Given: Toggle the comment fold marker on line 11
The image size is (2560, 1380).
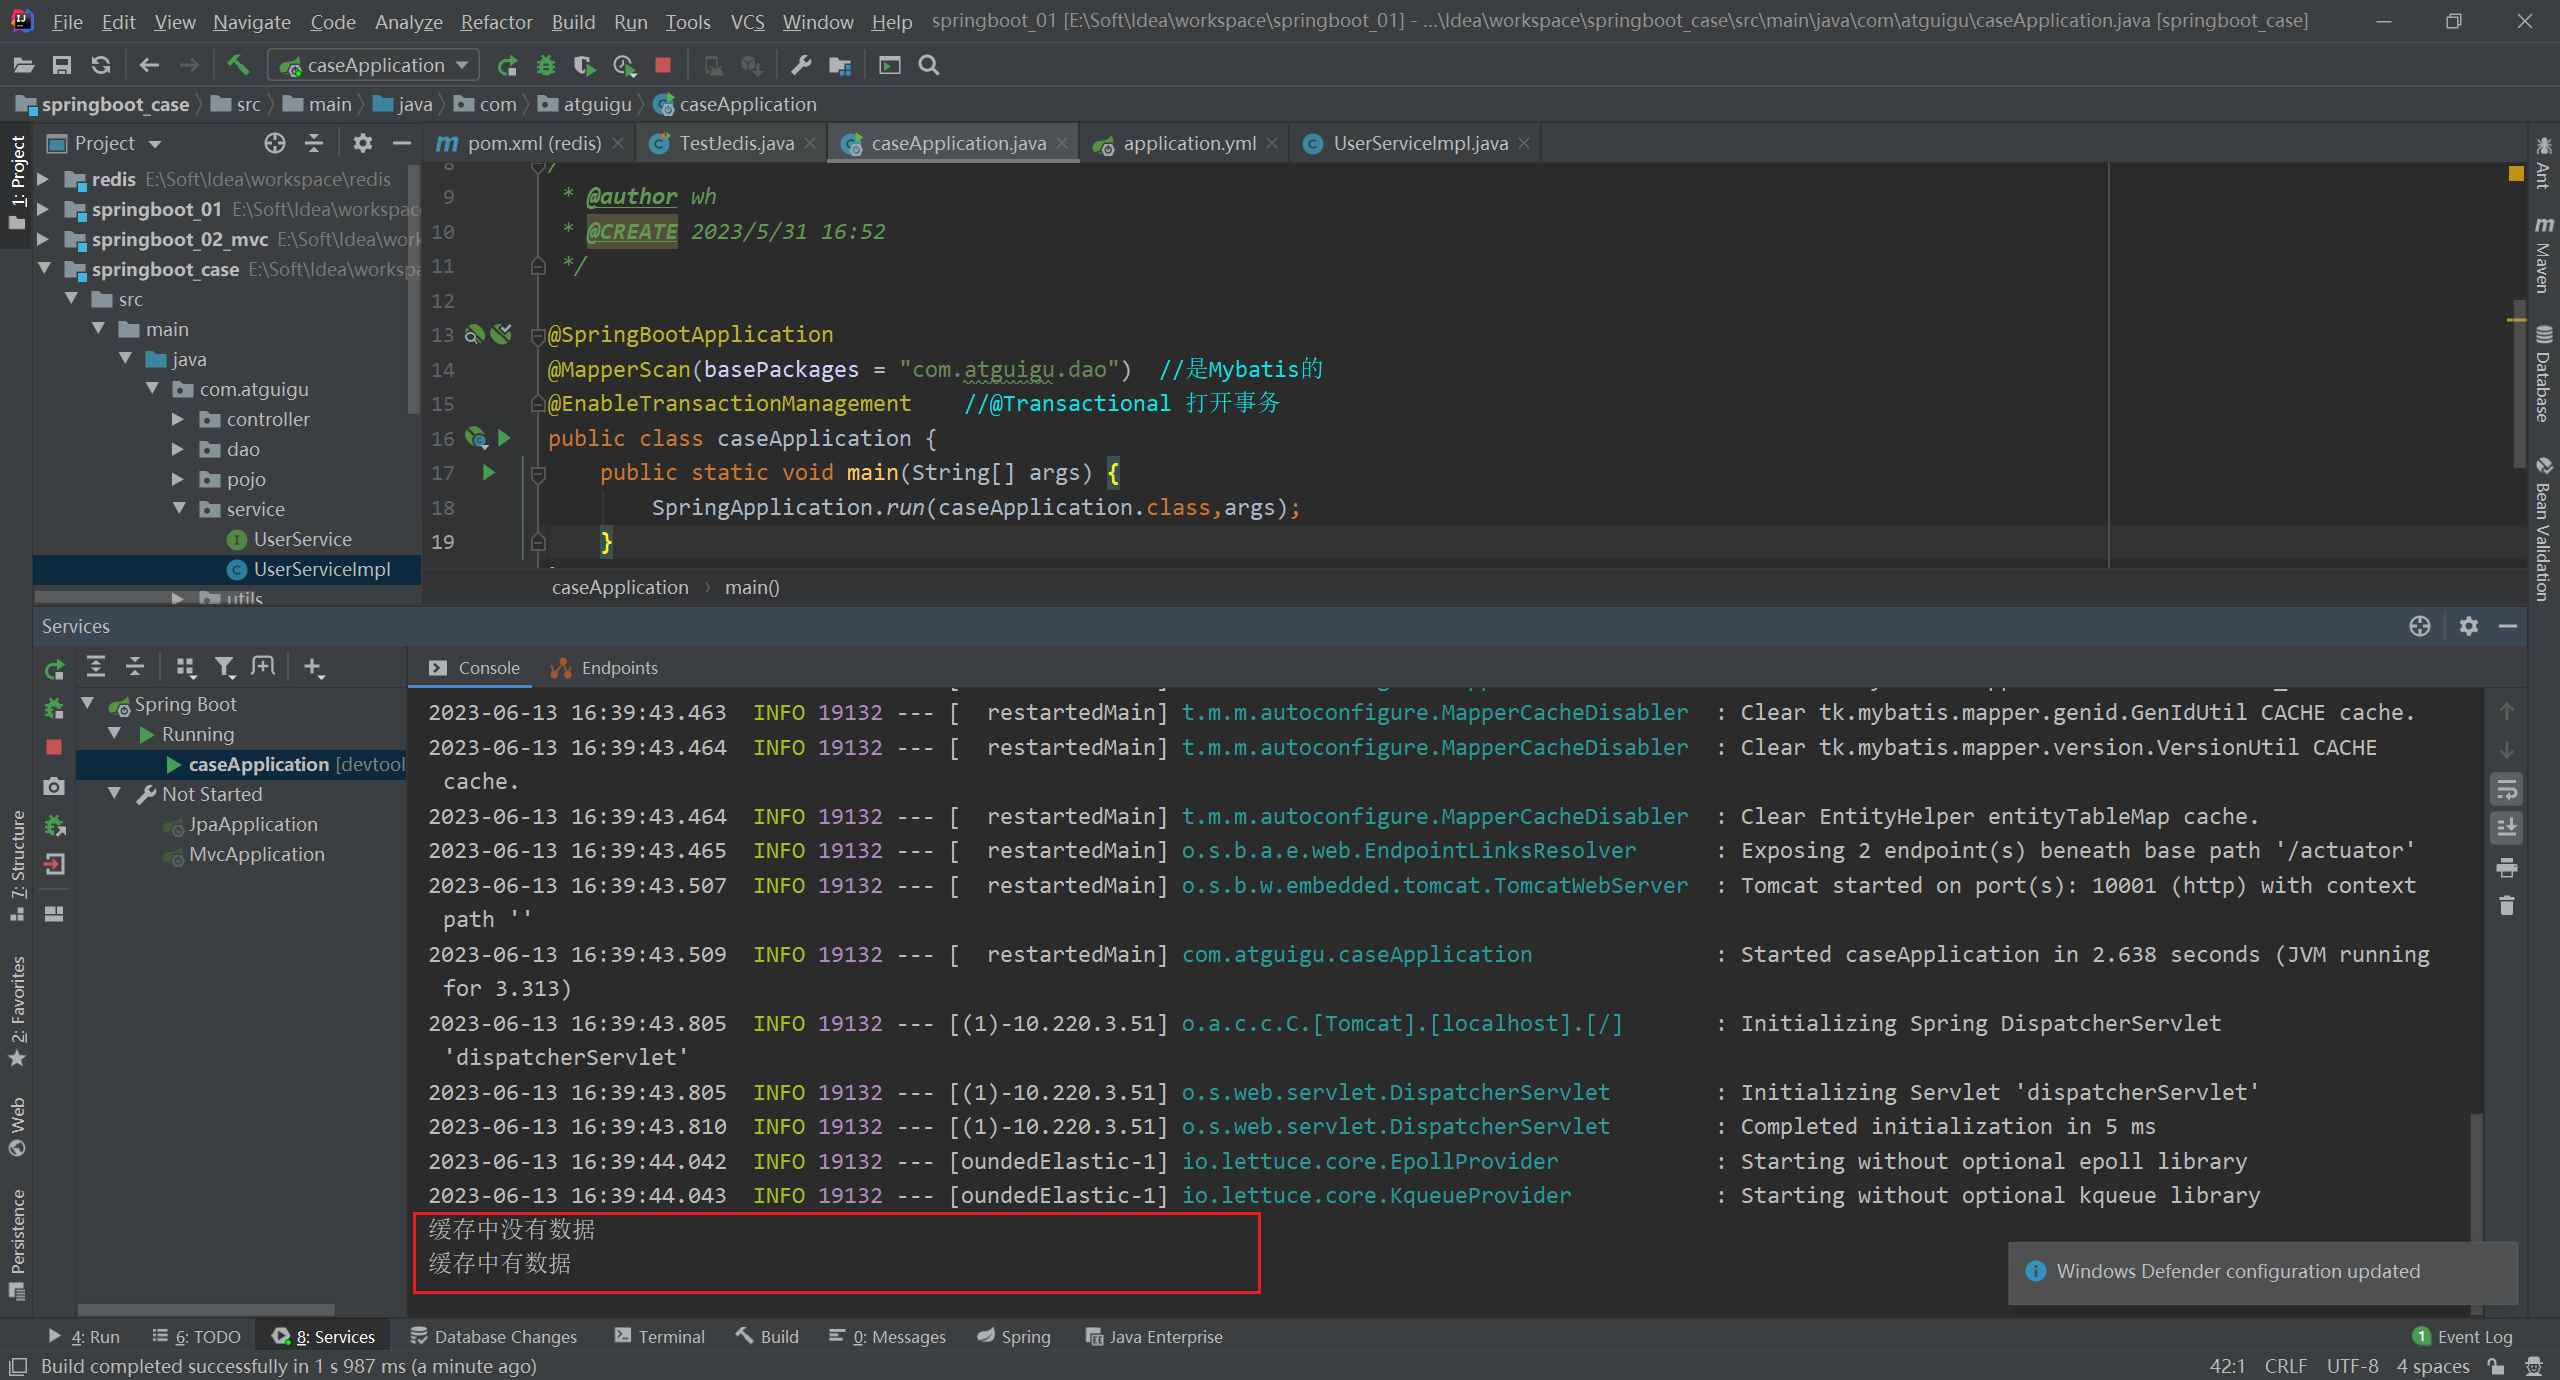Looking at the screenshot, I should coord(538,266).
